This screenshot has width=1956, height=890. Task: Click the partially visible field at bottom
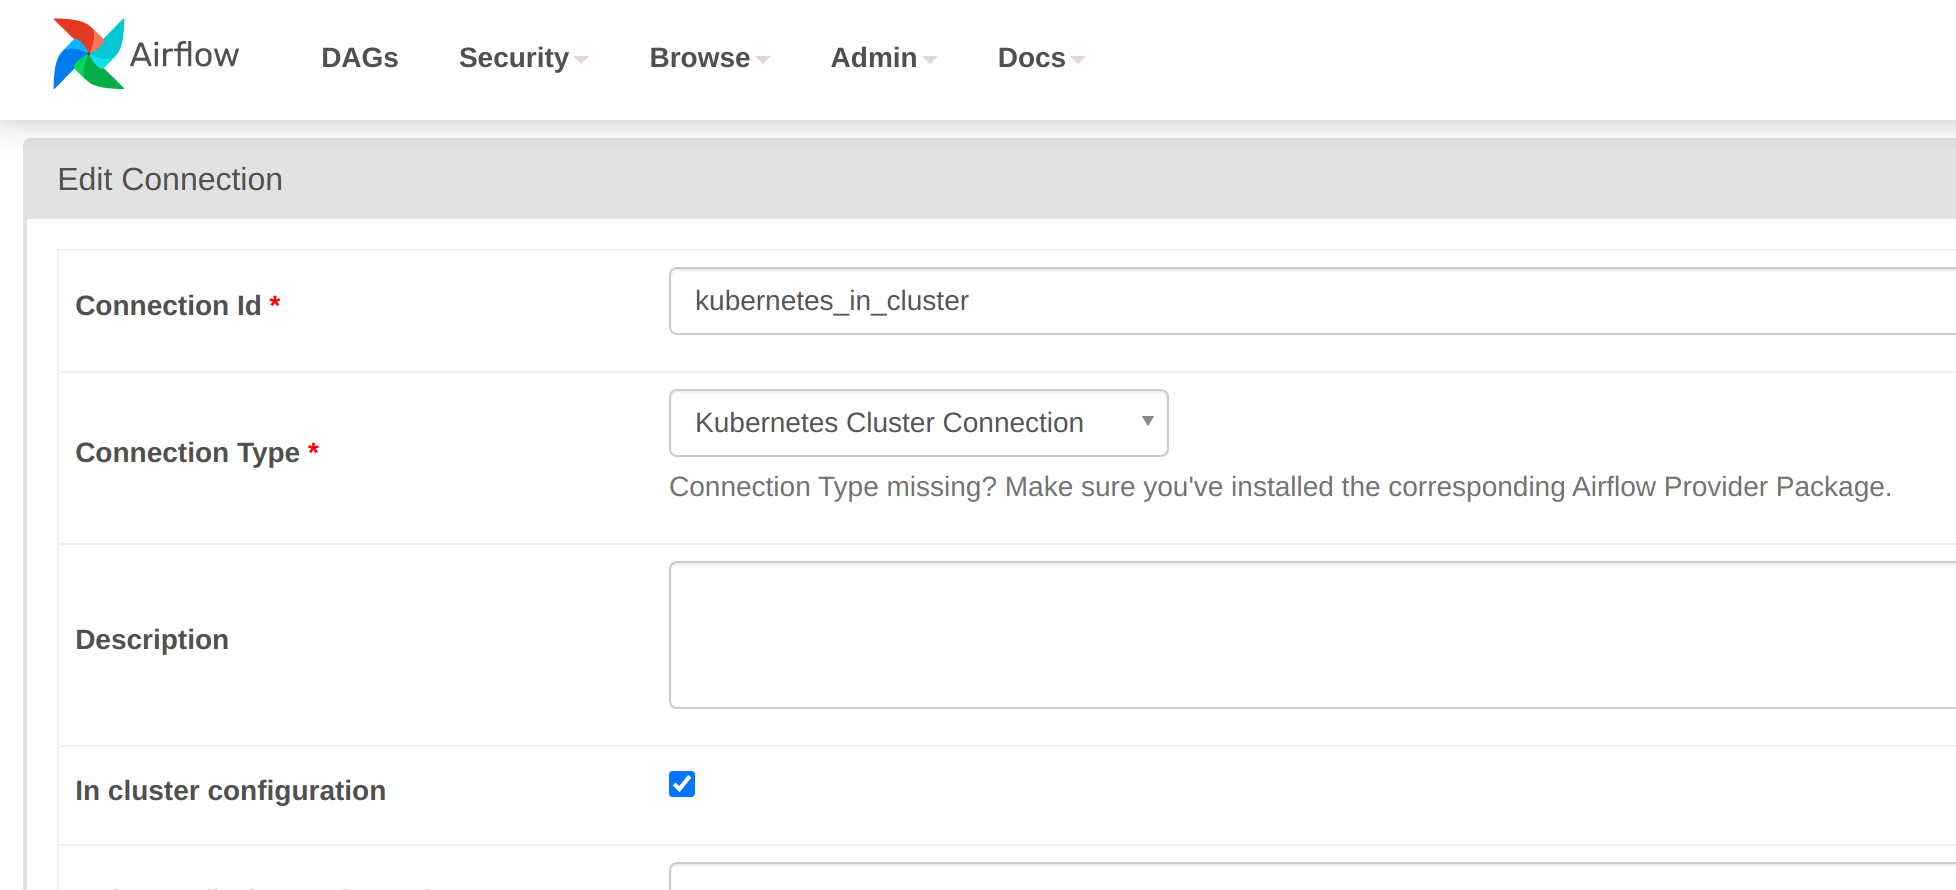(1200, 880)
